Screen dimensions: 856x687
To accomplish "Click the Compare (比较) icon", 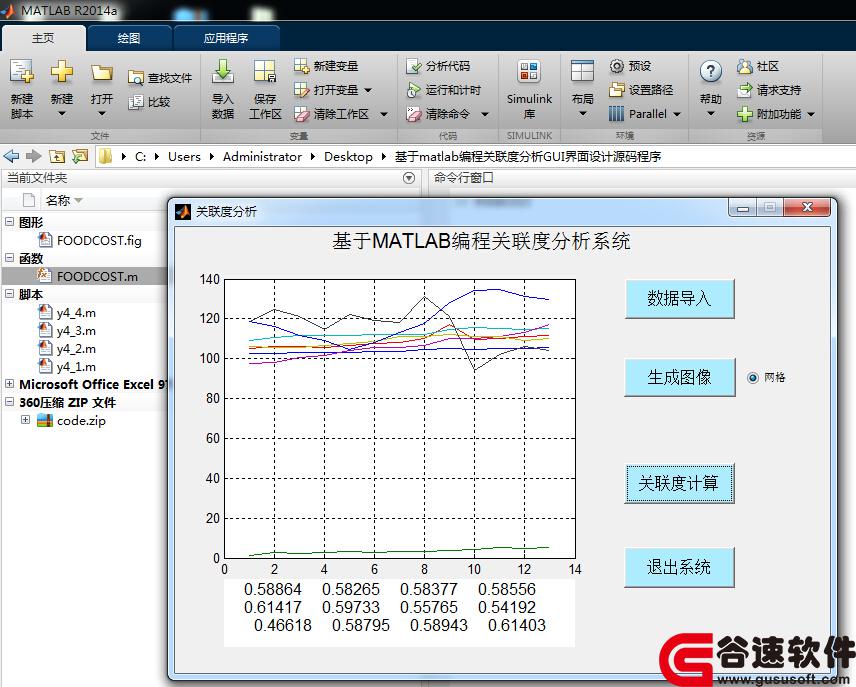I will tap(135, 102).
